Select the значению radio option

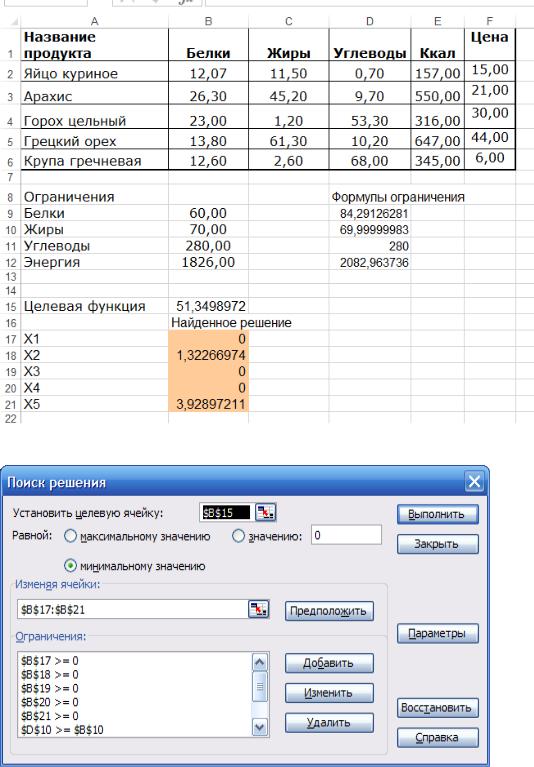pos(238,536)
